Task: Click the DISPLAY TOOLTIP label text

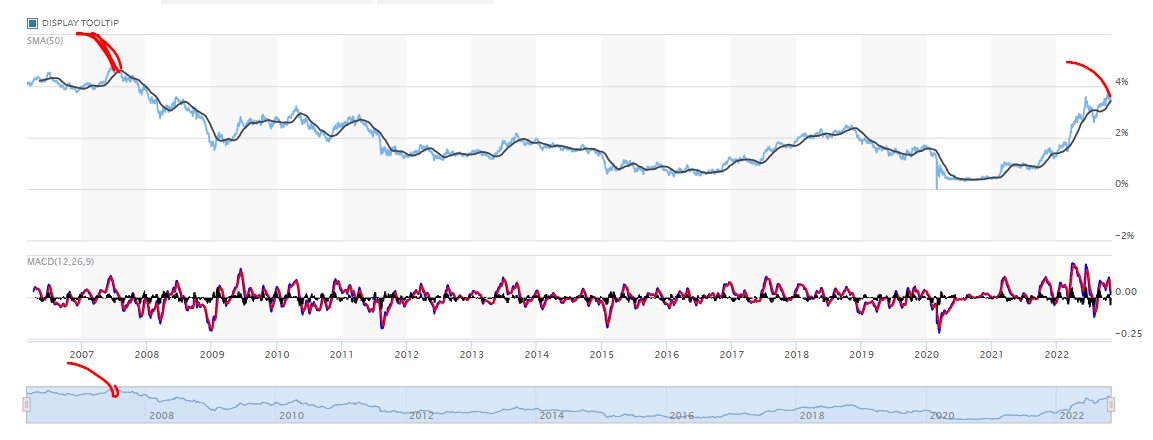Action: tap(80, 24)
